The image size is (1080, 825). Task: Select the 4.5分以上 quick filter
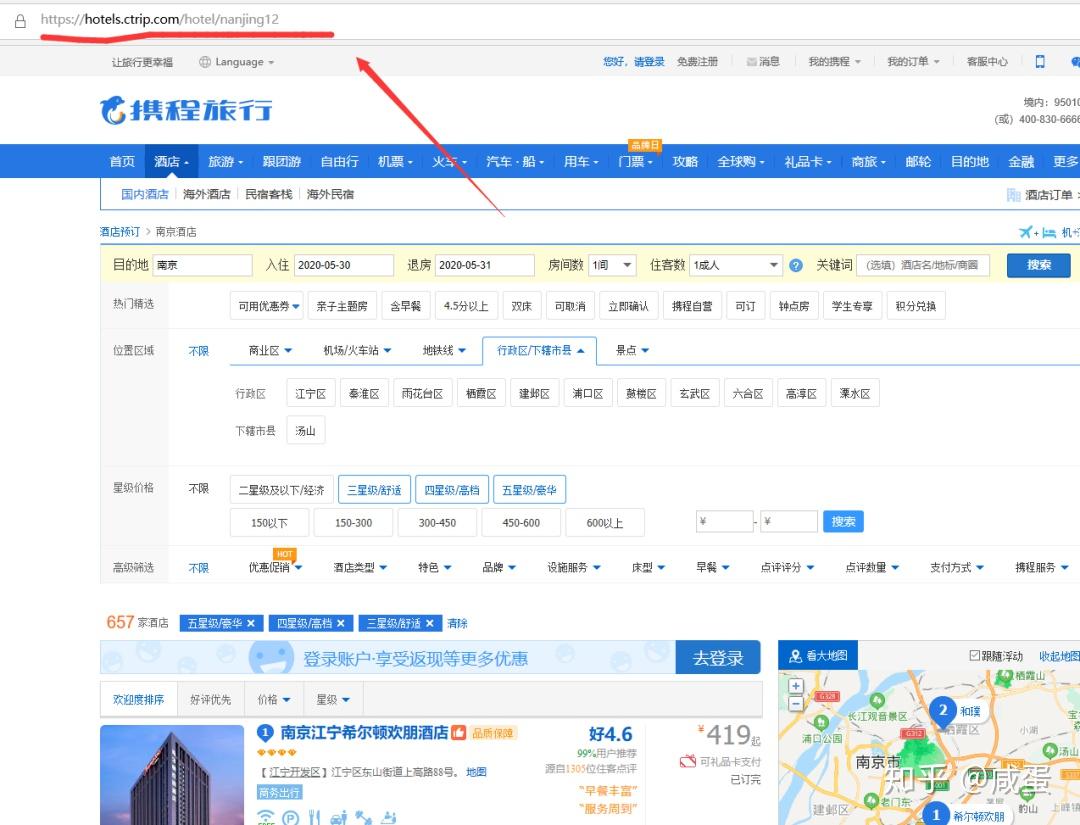pos(466,306)
